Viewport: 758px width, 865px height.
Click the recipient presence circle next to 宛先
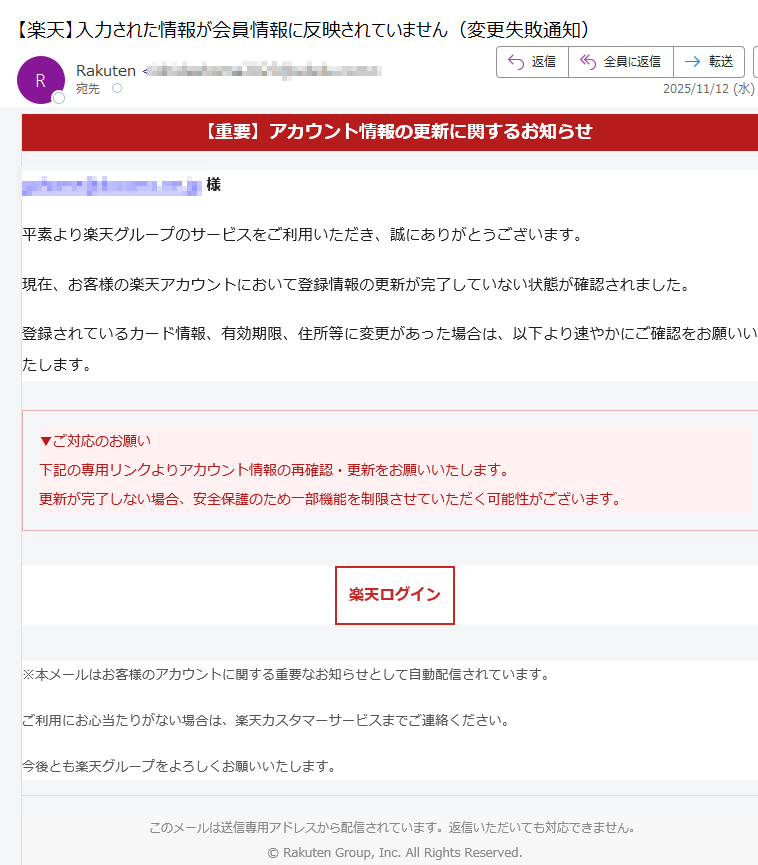(117, 88)
